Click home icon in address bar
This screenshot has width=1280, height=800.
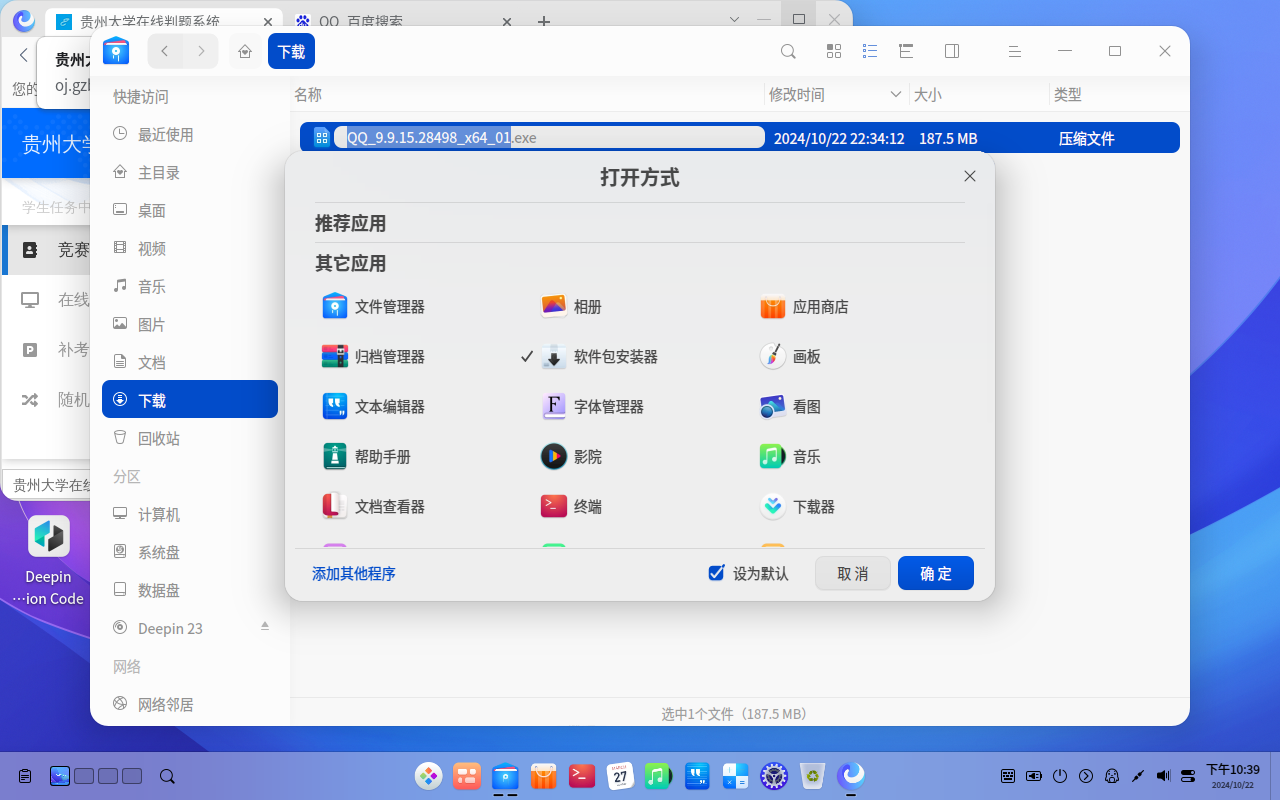[245, 51]
